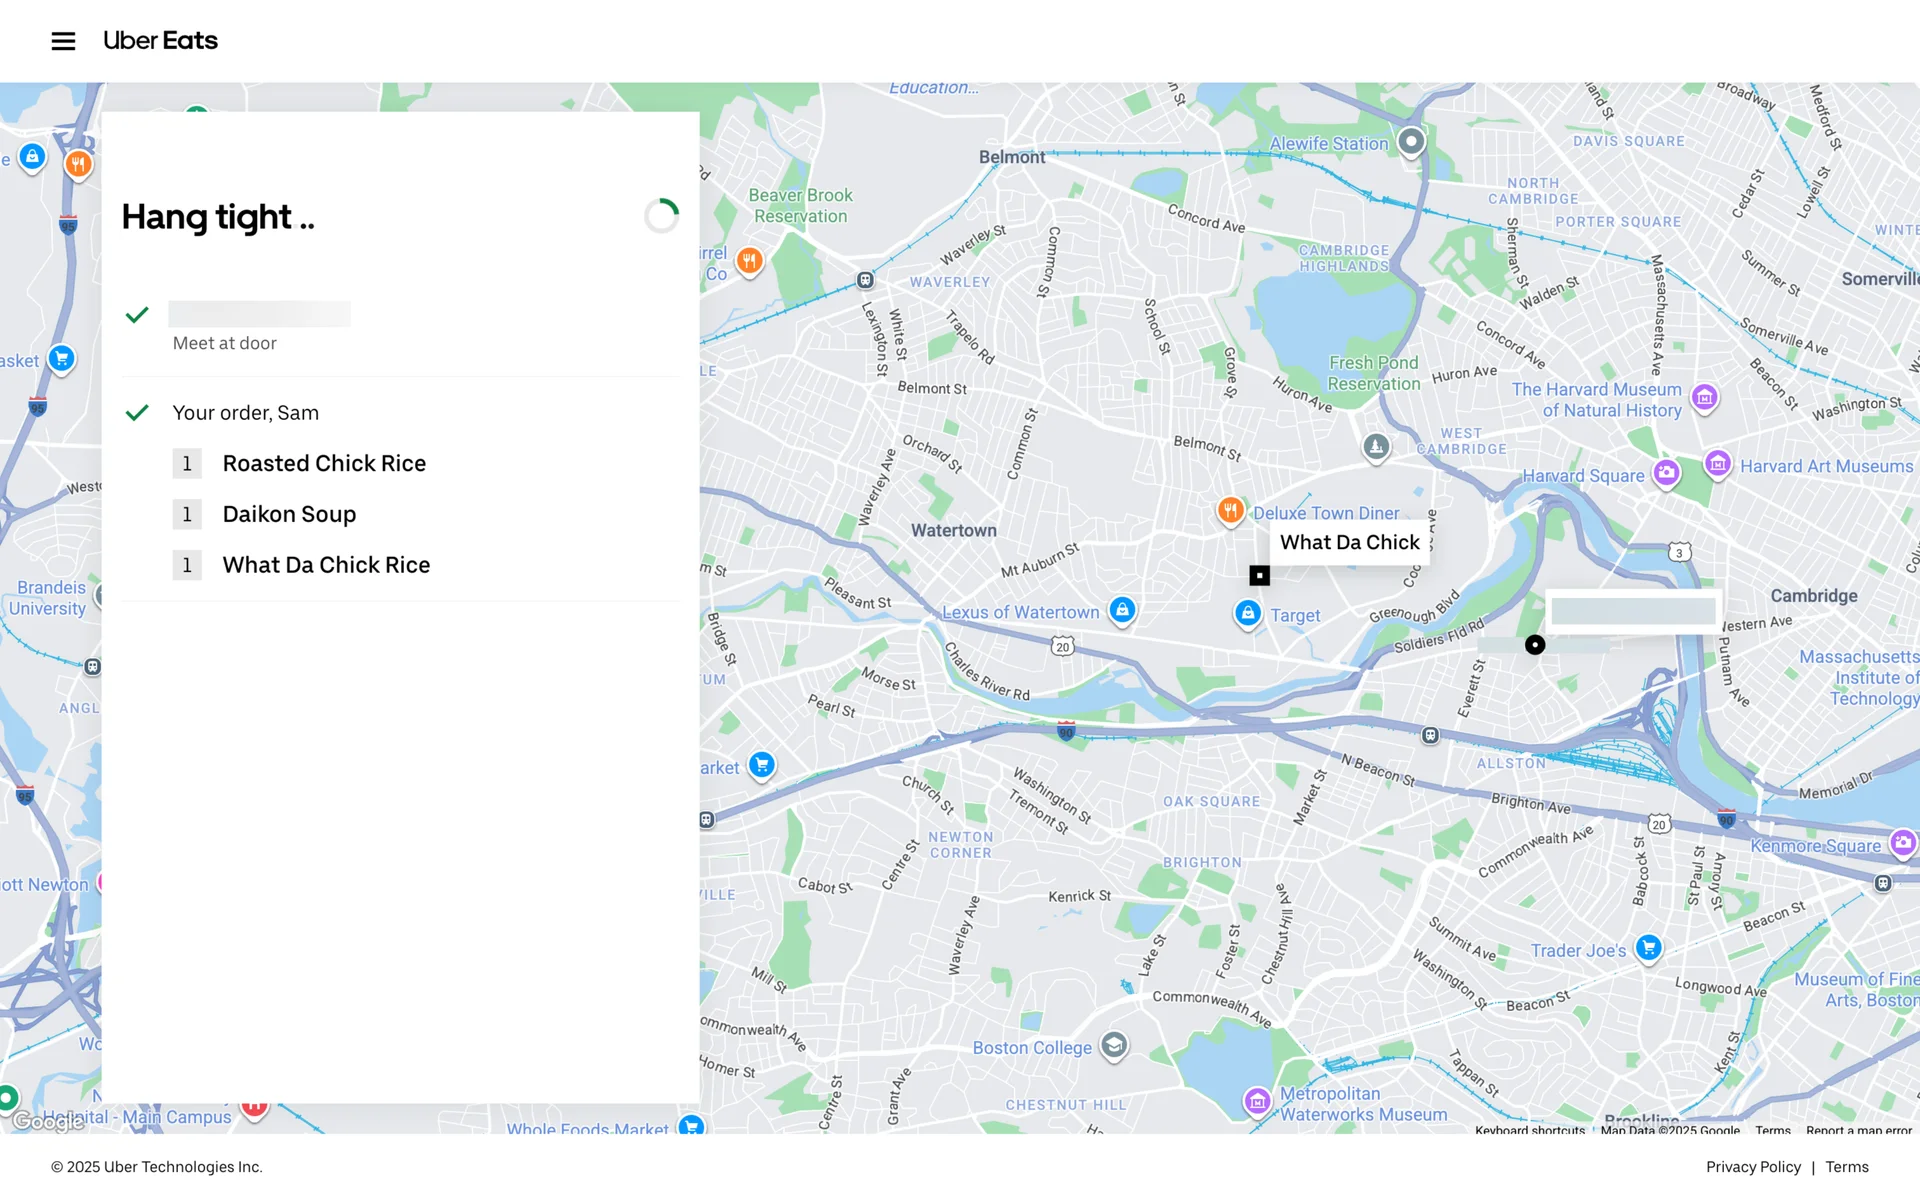This screenshot has width=1920, height=1200.
Task: Click the Deluxe Town Diner restaurant pin
Action: (x=1230, y=511)
